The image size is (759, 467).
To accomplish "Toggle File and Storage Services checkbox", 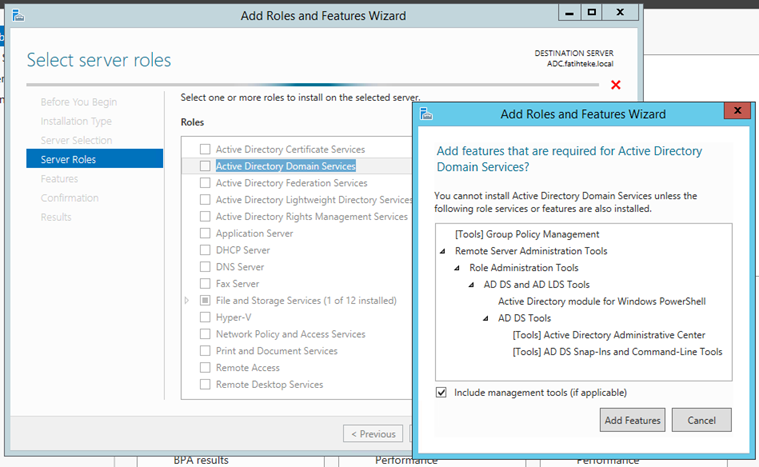I will point(205,301).
